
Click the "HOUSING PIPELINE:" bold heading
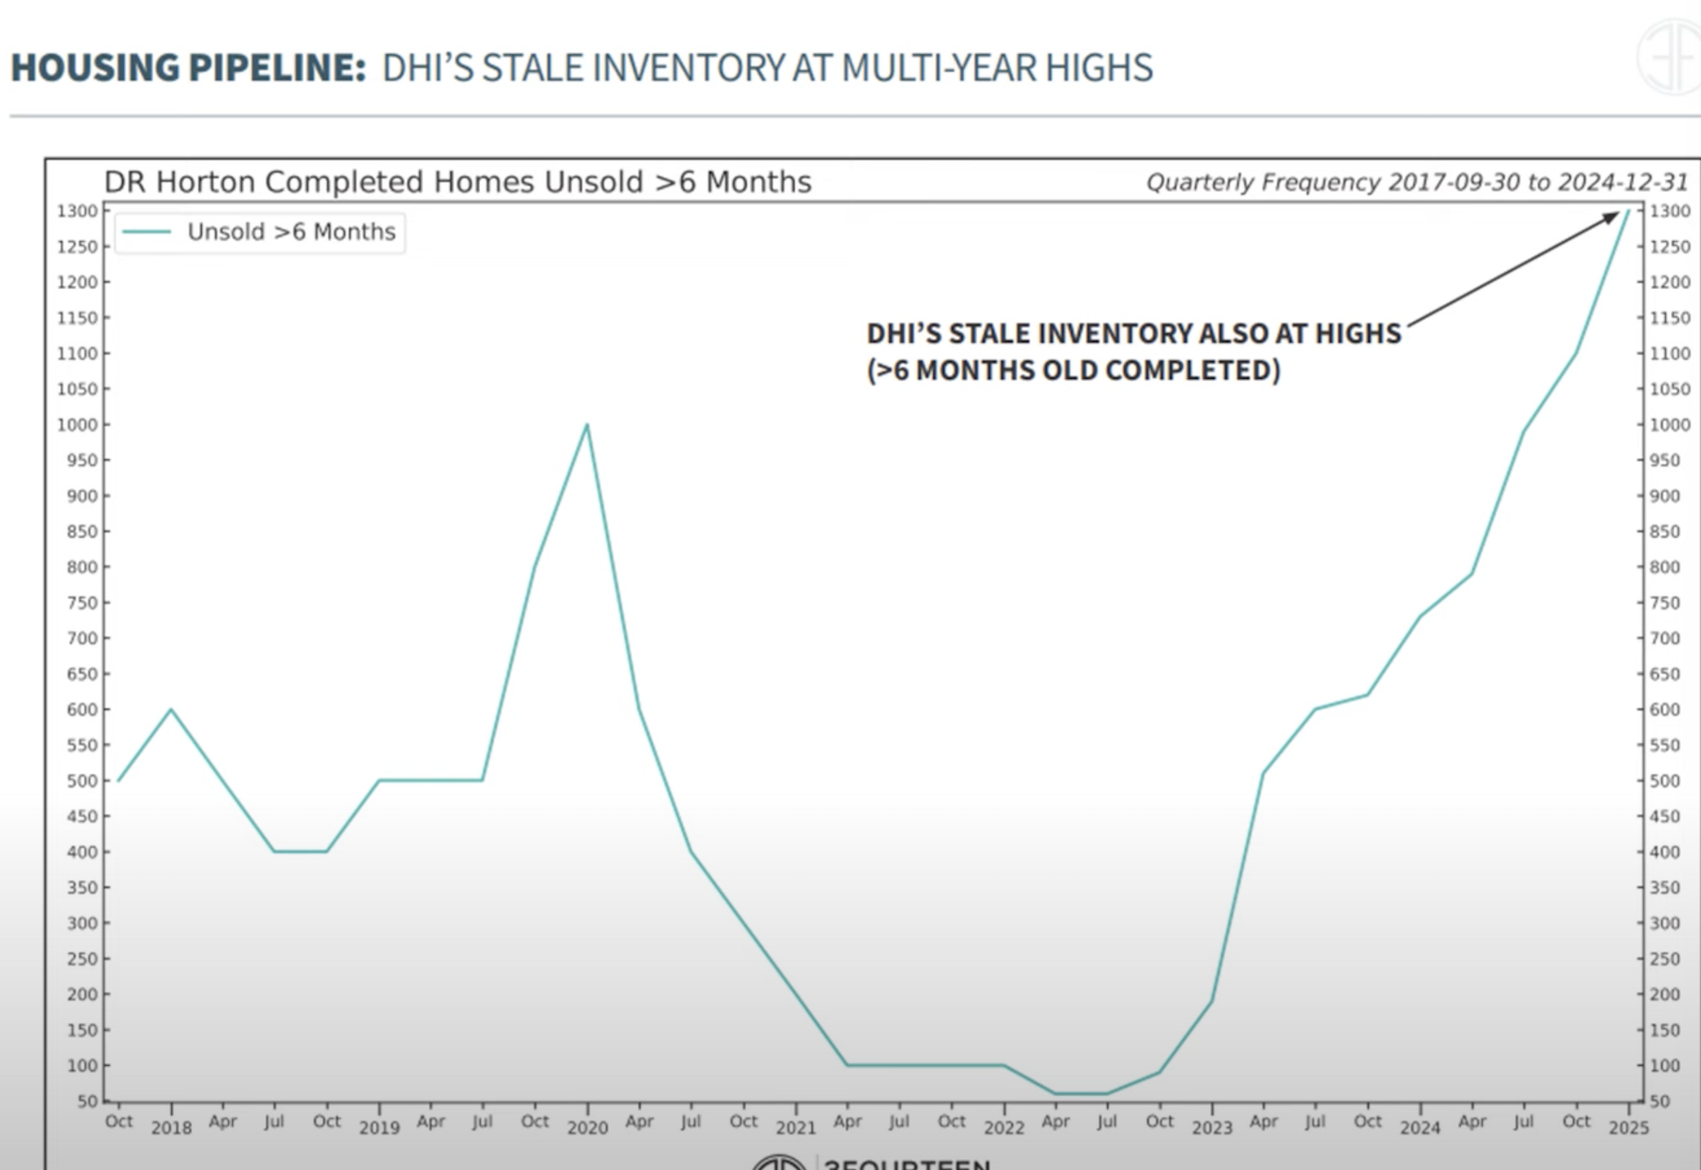(x=188, y=68)
